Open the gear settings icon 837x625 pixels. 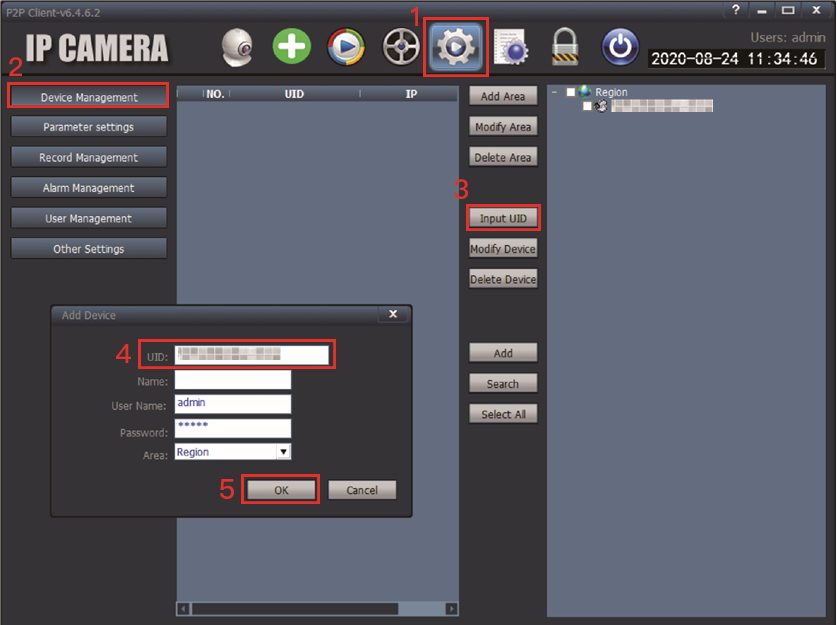point(455,47)
